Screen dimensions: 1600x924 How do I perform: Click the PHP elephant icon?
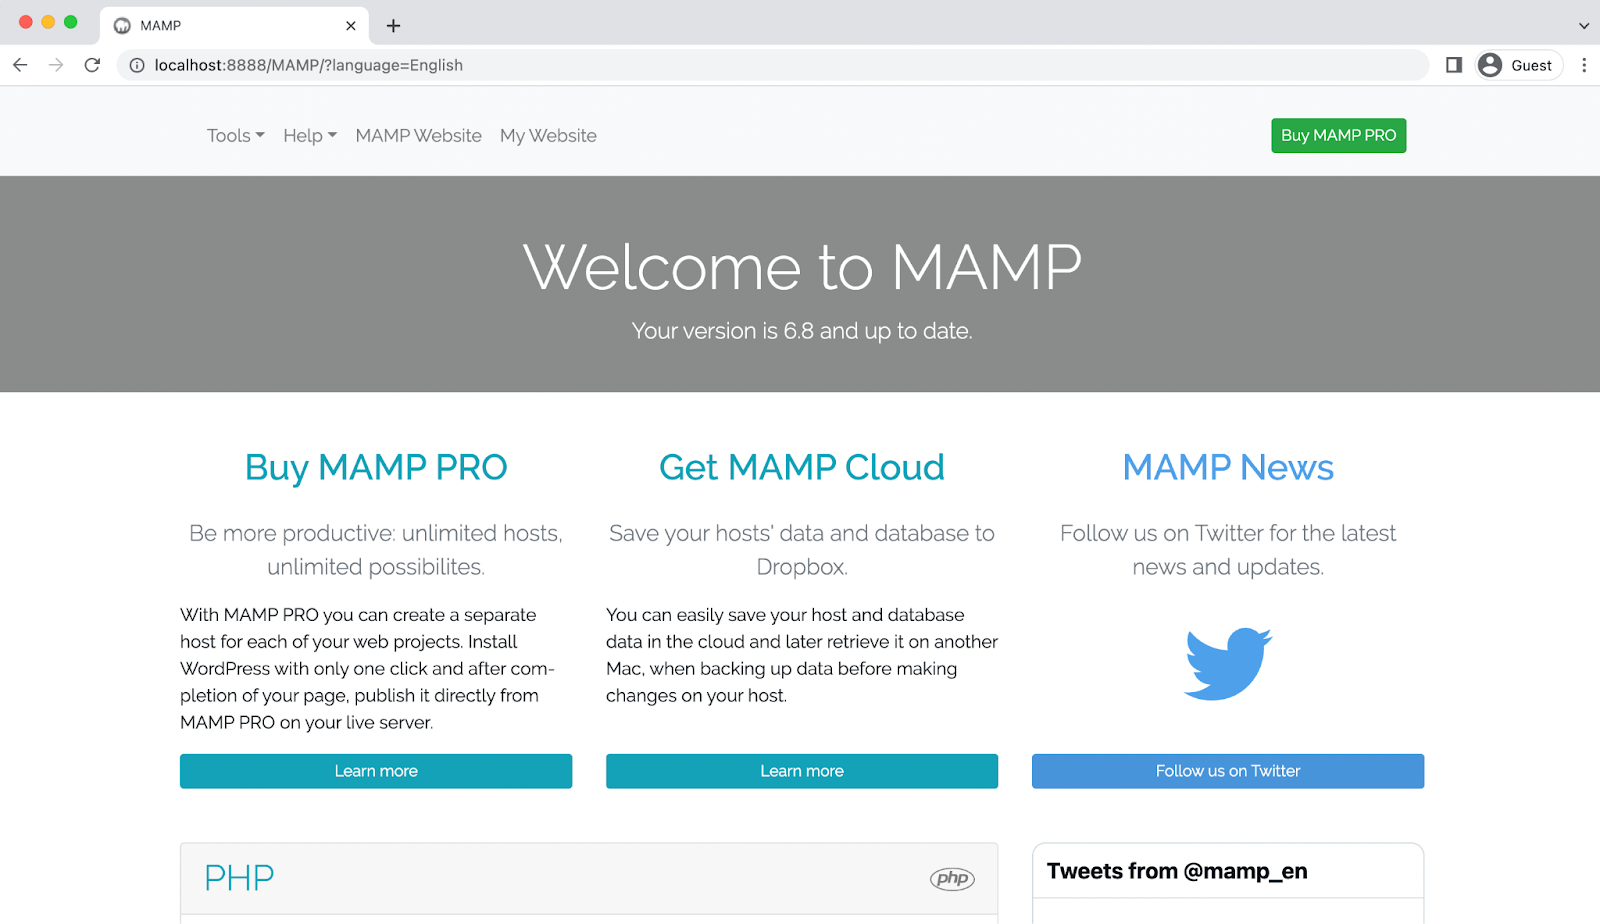[953, 877]
